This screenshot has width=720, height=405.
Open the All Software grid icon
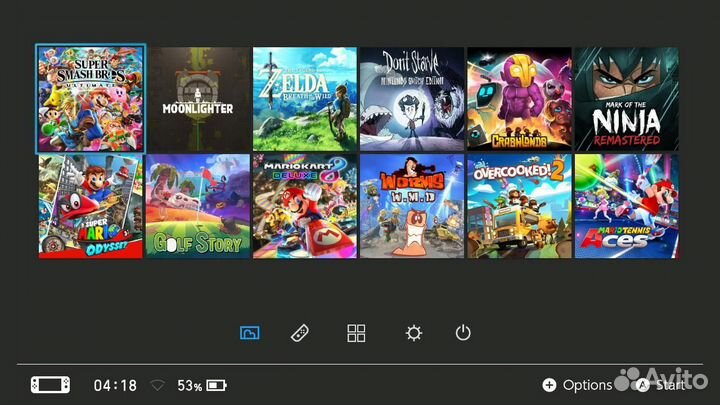[x=356, y=333]
